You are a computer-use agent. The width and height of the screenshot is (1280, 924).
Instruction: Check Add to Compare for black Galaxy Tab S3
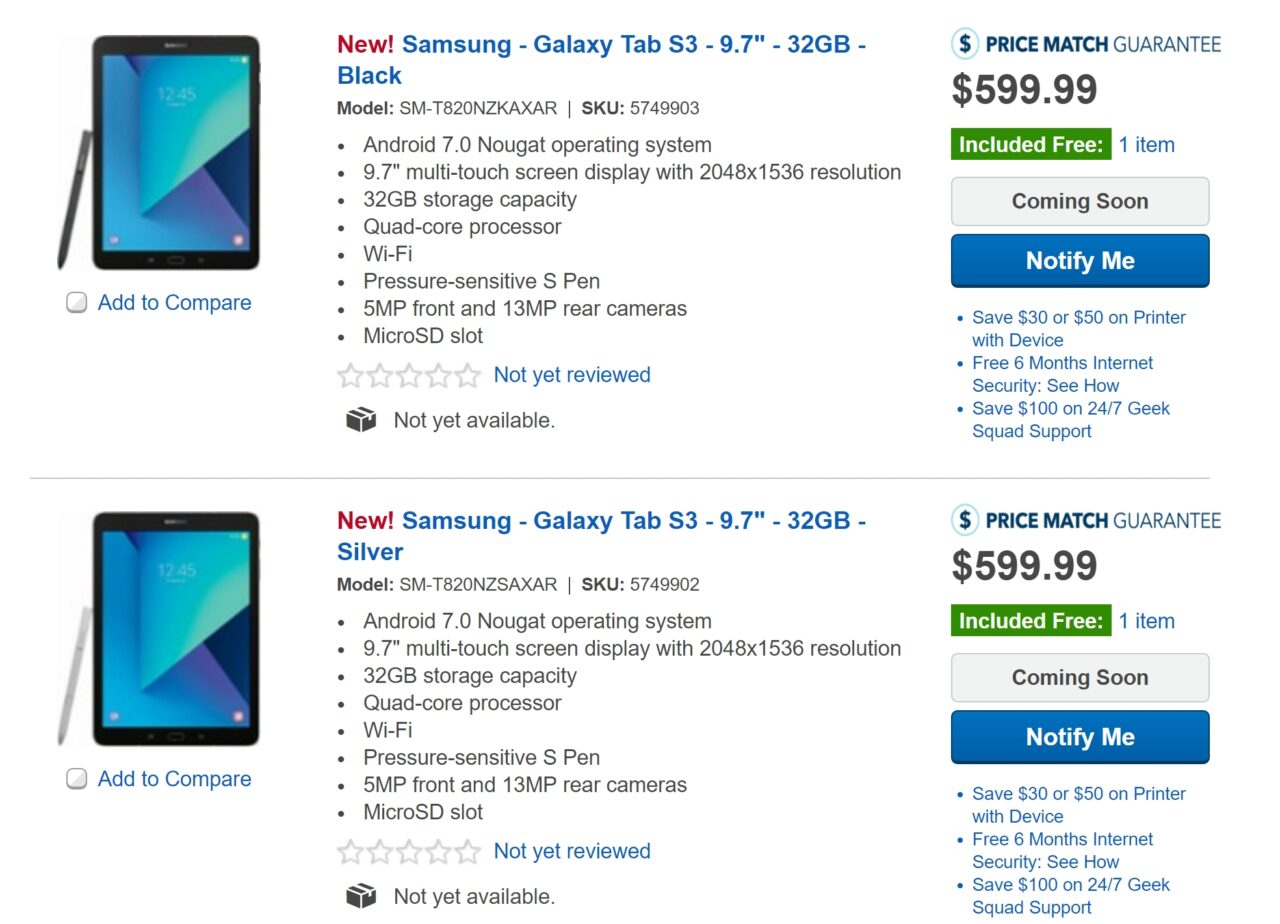point(77,303)
